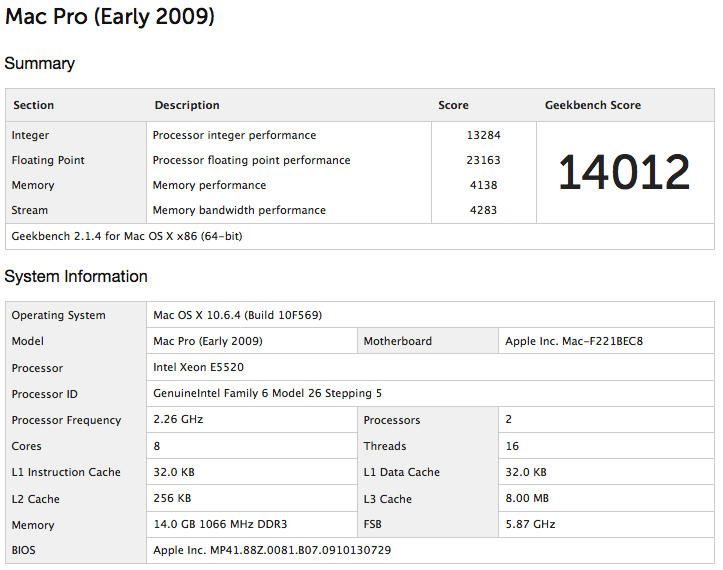Screen dimensions: 723x570
Task: Click the 'Description' column header
Action: (x=187, y=105)
